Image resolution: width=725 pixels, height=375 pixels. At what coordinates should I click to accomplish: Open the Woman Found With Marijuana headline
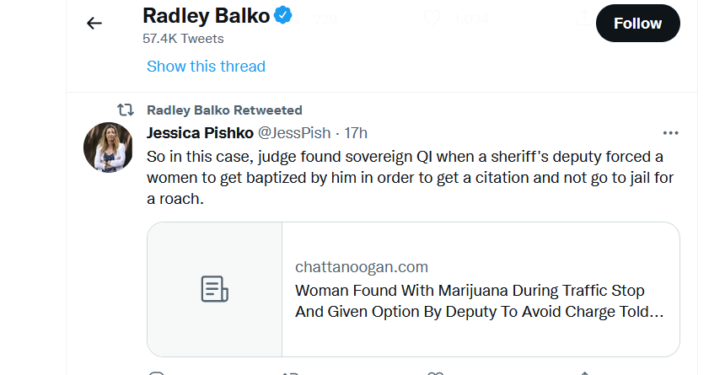(479, 301)
